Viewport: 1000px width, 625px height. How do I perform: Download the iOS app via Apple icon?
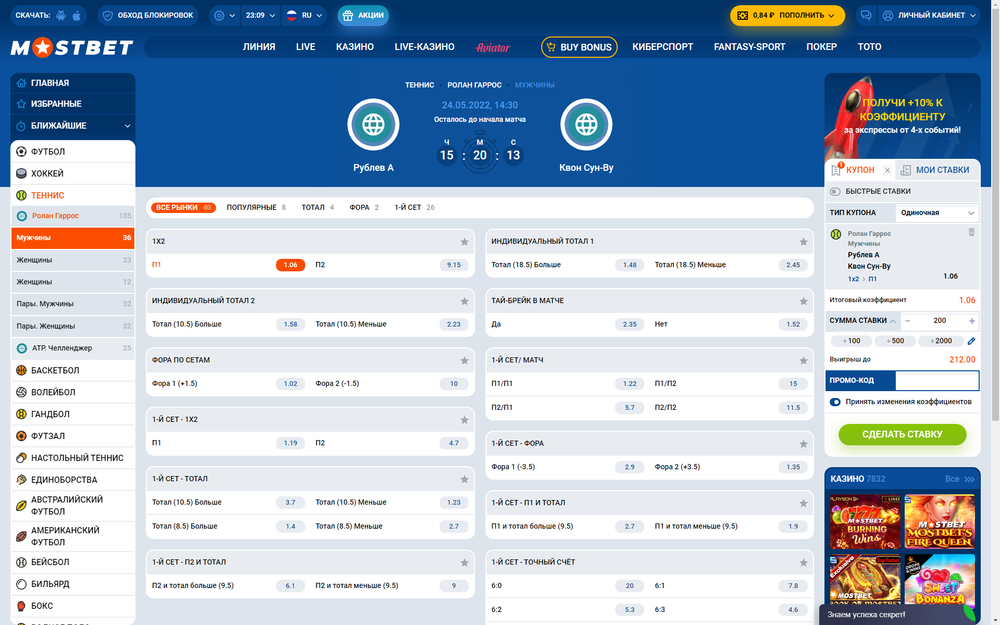click(x=77, y=15)
